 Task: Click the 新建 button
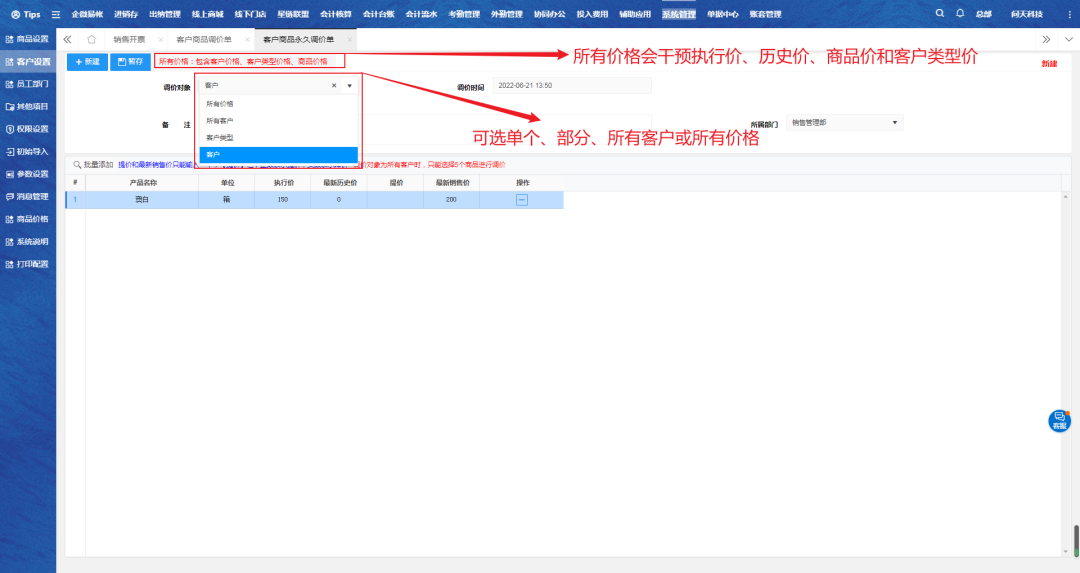click(x=87, y=62)
